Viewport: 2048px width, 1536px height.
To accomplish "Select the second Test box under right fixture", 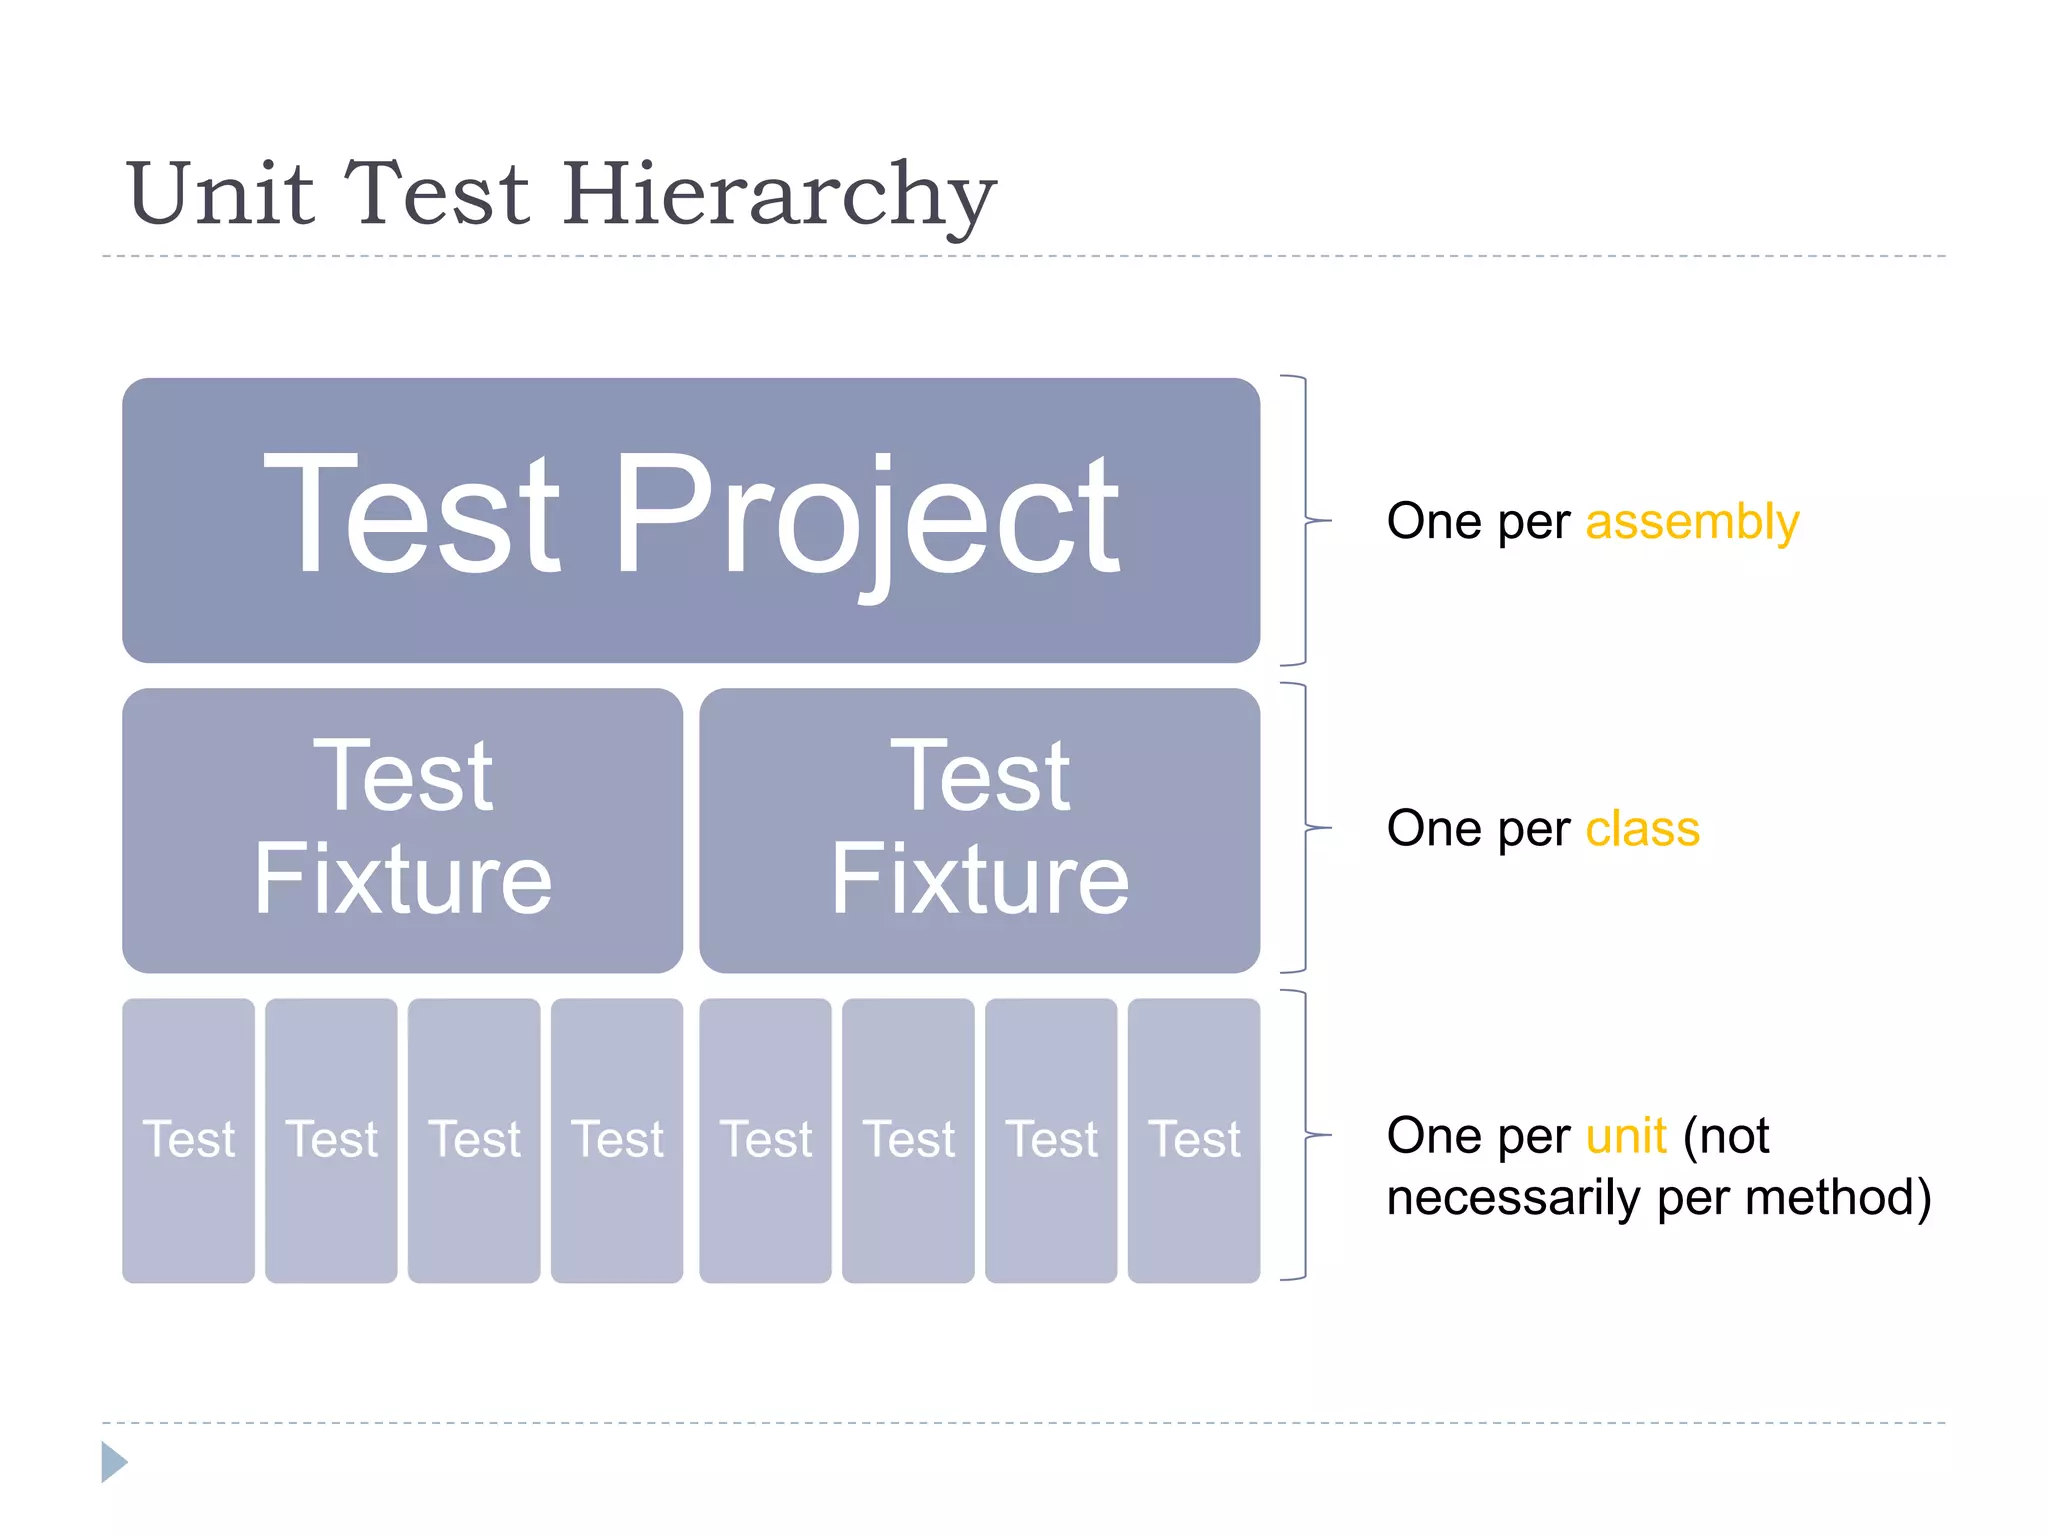I will tap(908, 1141).
